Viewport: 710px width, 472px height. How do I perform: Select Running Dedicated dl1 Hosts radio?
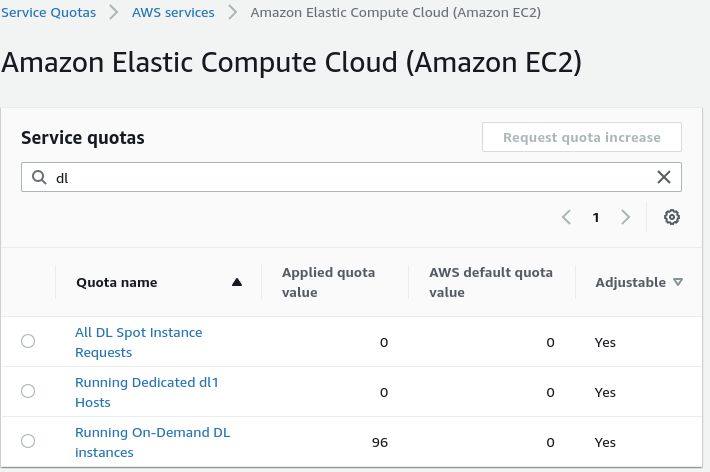(x=28, y=391)
